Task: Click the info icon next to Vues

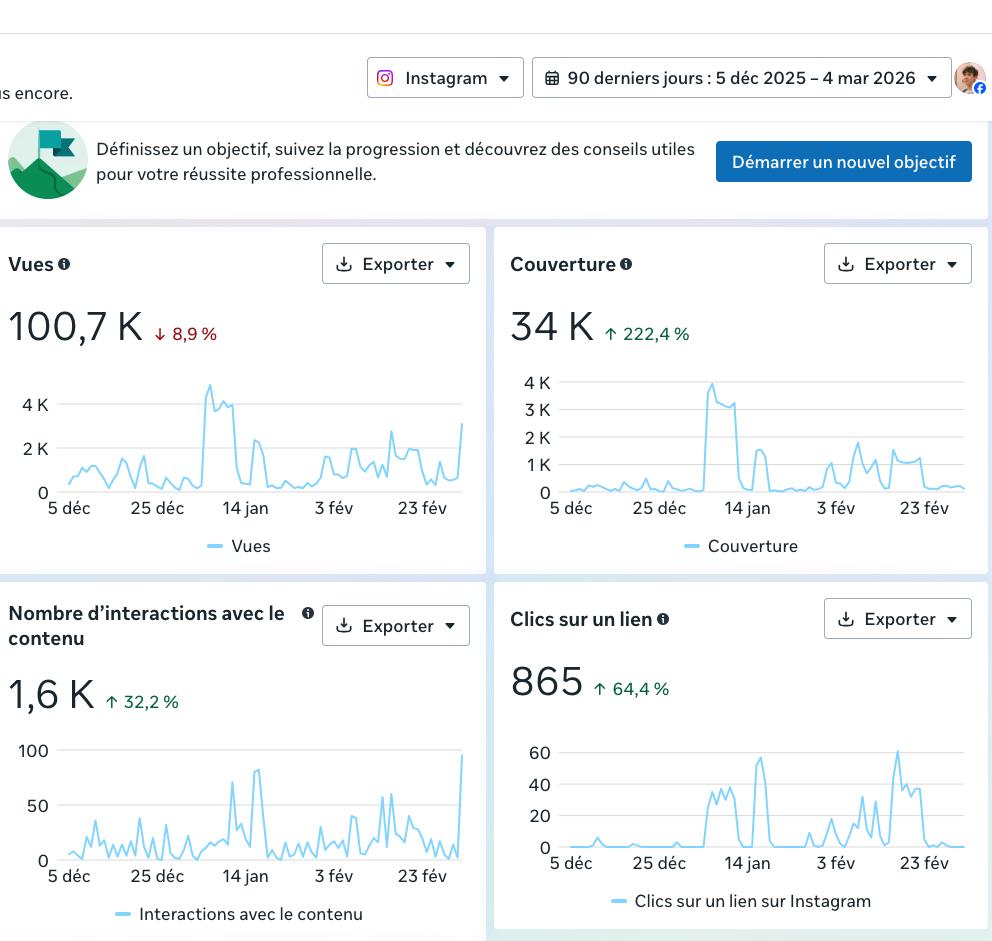Action: point(64,264)
